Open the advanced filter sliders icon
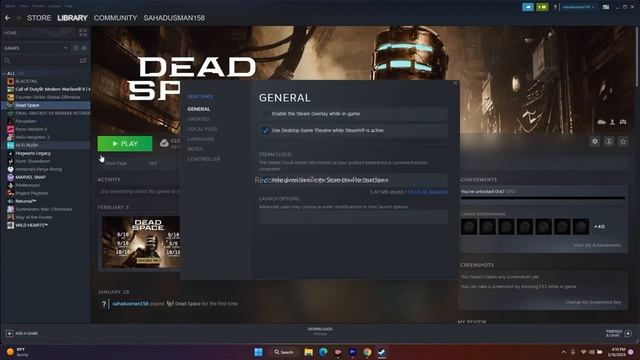Viewport: 640px width, 360px height. tap(83, 60)
